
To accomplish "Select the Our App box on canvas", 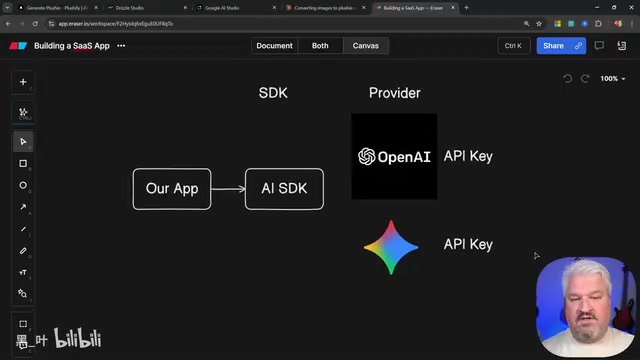I will click(x=172, y=189).
